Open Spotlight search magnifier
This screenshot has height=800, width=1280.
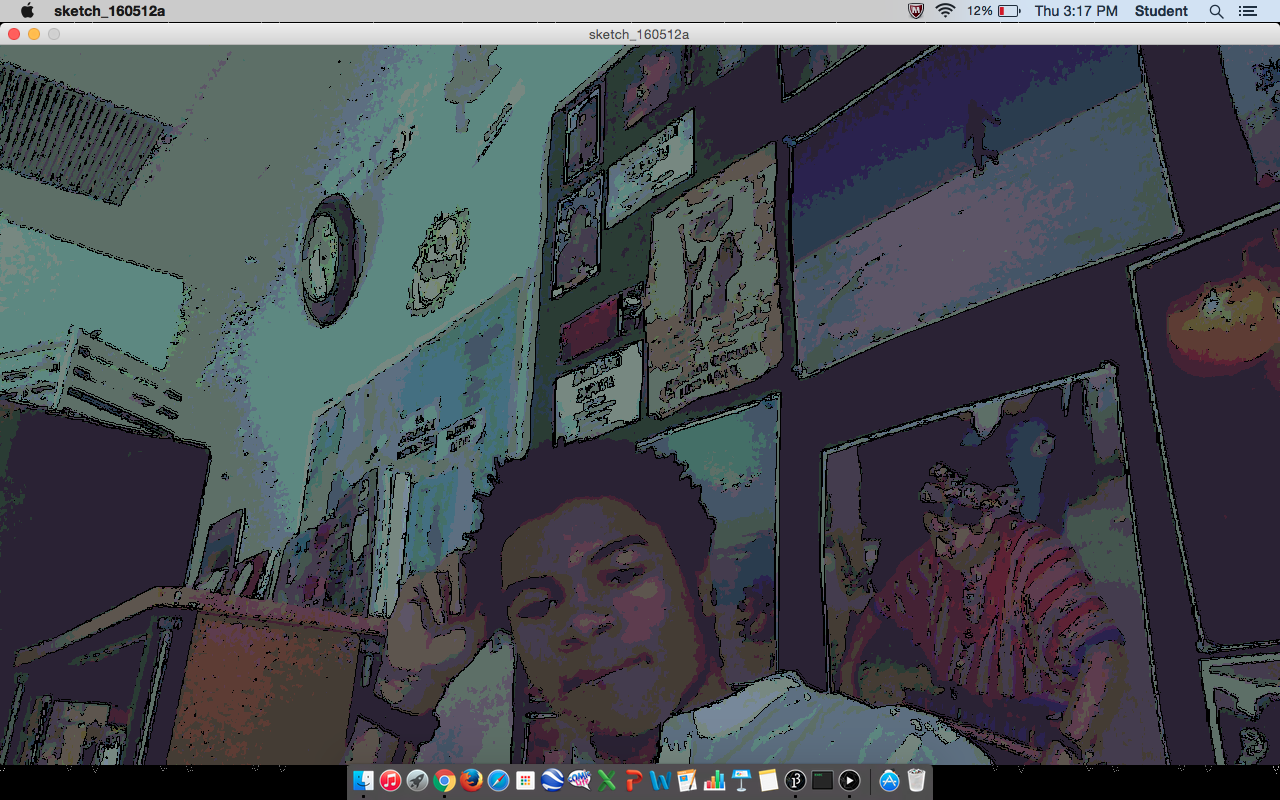[x=1216, y=11]
